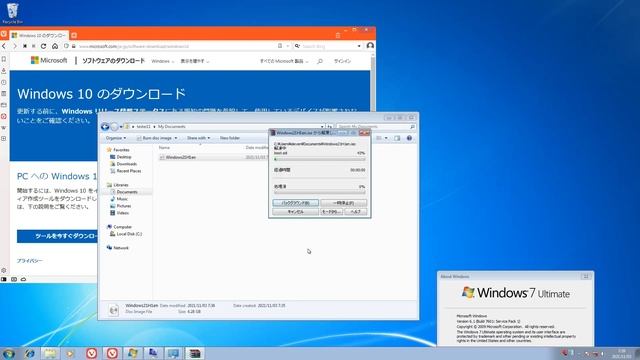Open browser settings gear at sidebar bottom
Image resolution: width=640 pixels, height=360 pixels.
click(4, 270)
